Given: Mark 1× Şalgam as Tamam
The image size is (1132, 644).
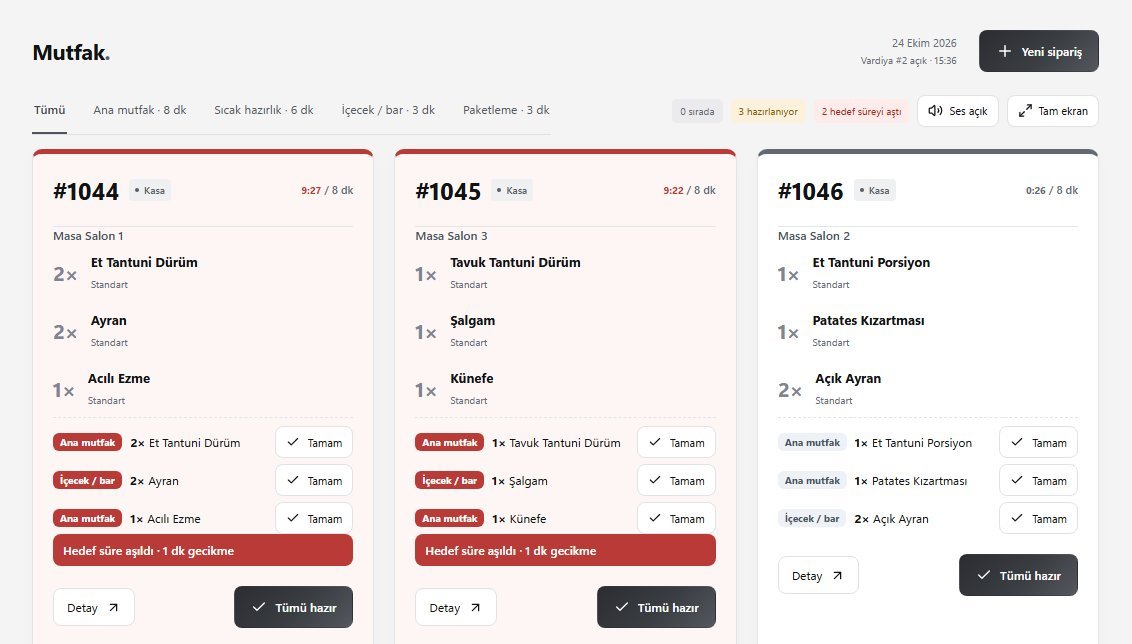Looking at the screenshot, I should click(x=676, y=481).
